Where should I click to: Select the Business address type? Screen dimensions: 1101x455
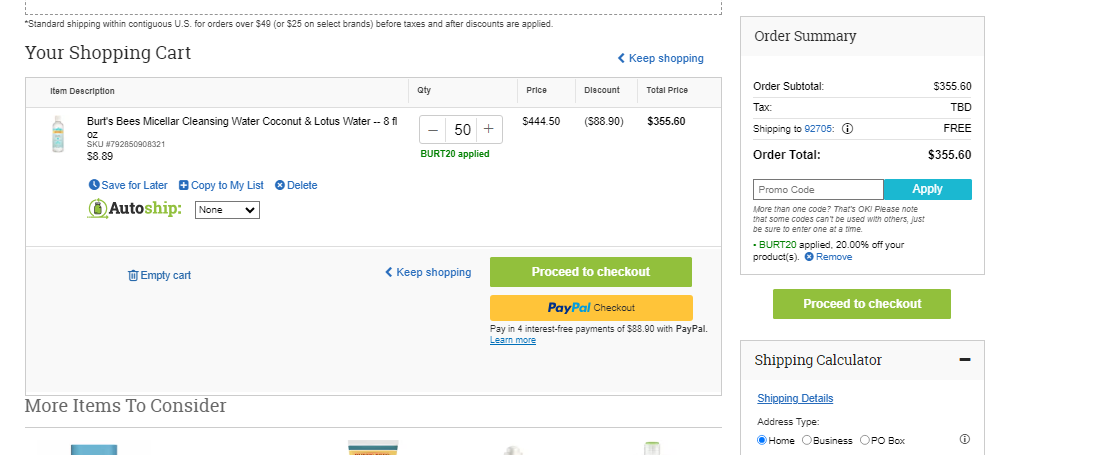pyautogui.click(x=807, y=440)
